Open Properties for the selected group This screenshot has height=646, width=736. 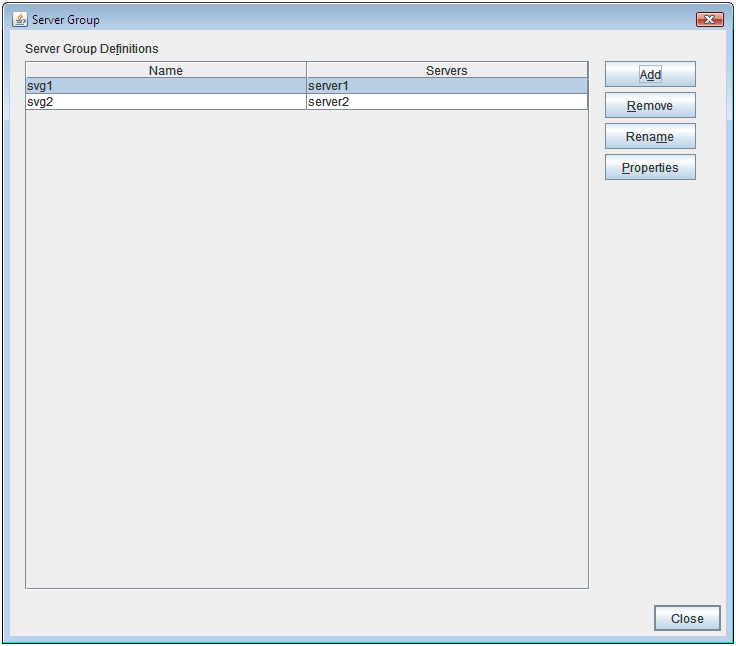(650, 168)
